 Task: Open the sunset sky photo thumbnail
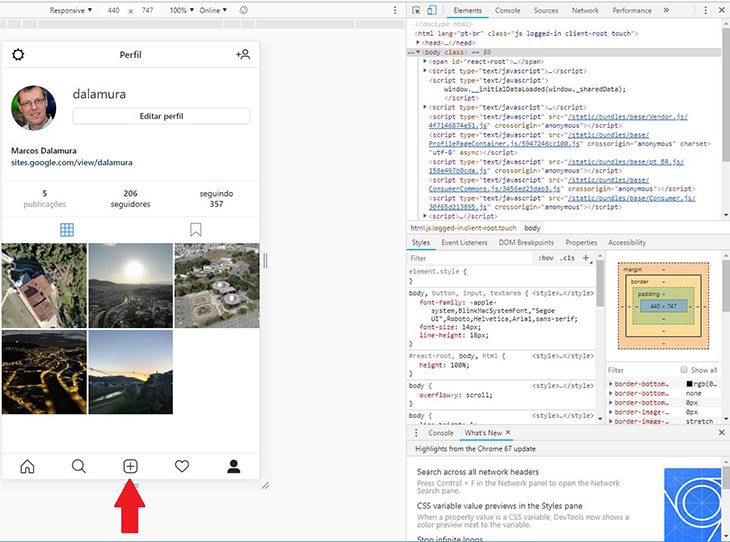[130, 285]
